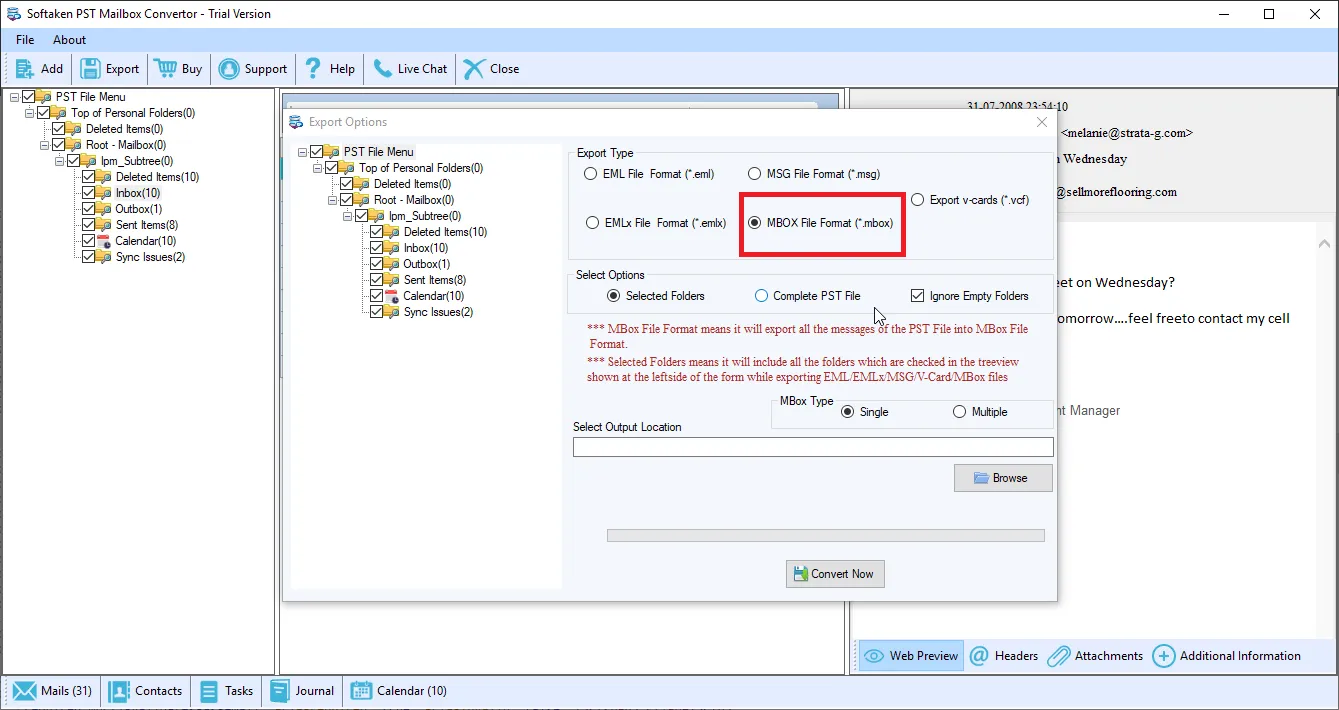The width and height of the screenshot is (1339, 710).
Task: Click the Export toolbar icon
Action: [x=90, y=69]
